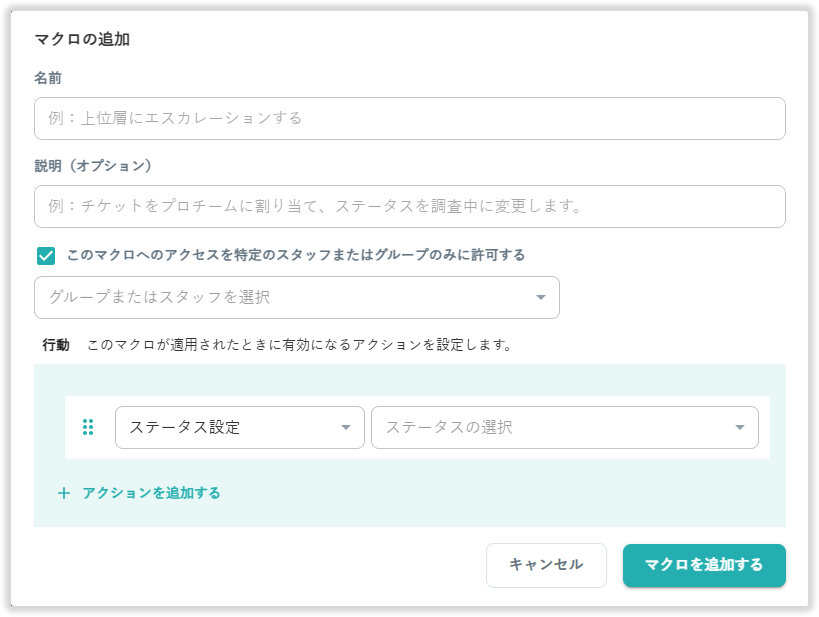Focus the 名前 text input field
This screenshot has width=819, height=617.
409,118
